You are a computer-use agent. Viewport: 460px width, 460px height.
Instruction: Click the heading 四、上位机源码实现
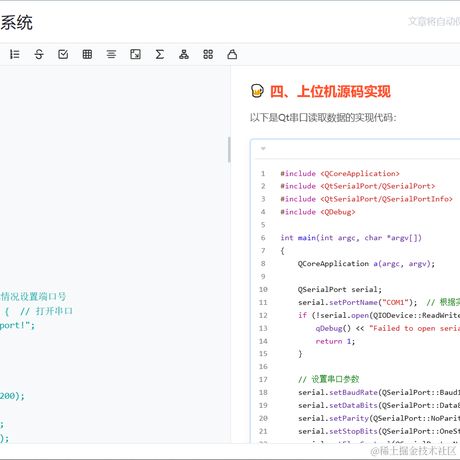click(330, 91)
